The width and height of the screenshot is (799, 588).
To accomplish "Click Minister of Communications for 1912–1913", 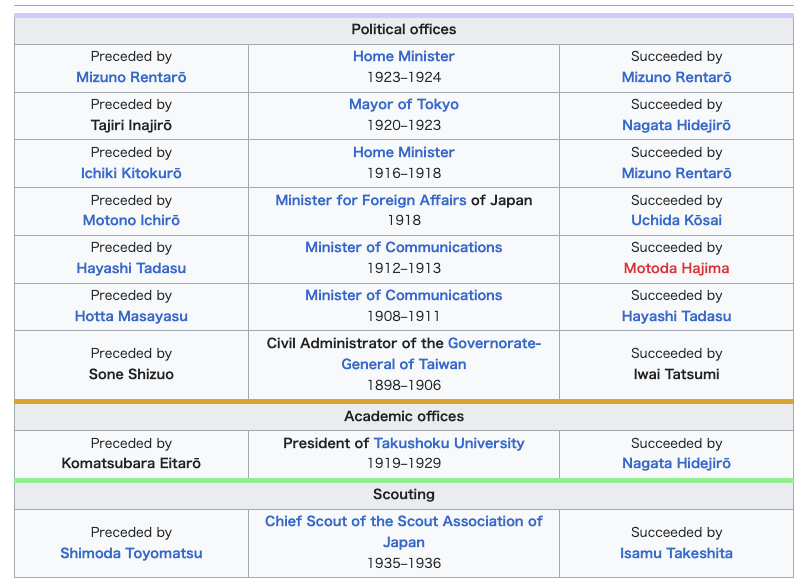I will (404, 247).
